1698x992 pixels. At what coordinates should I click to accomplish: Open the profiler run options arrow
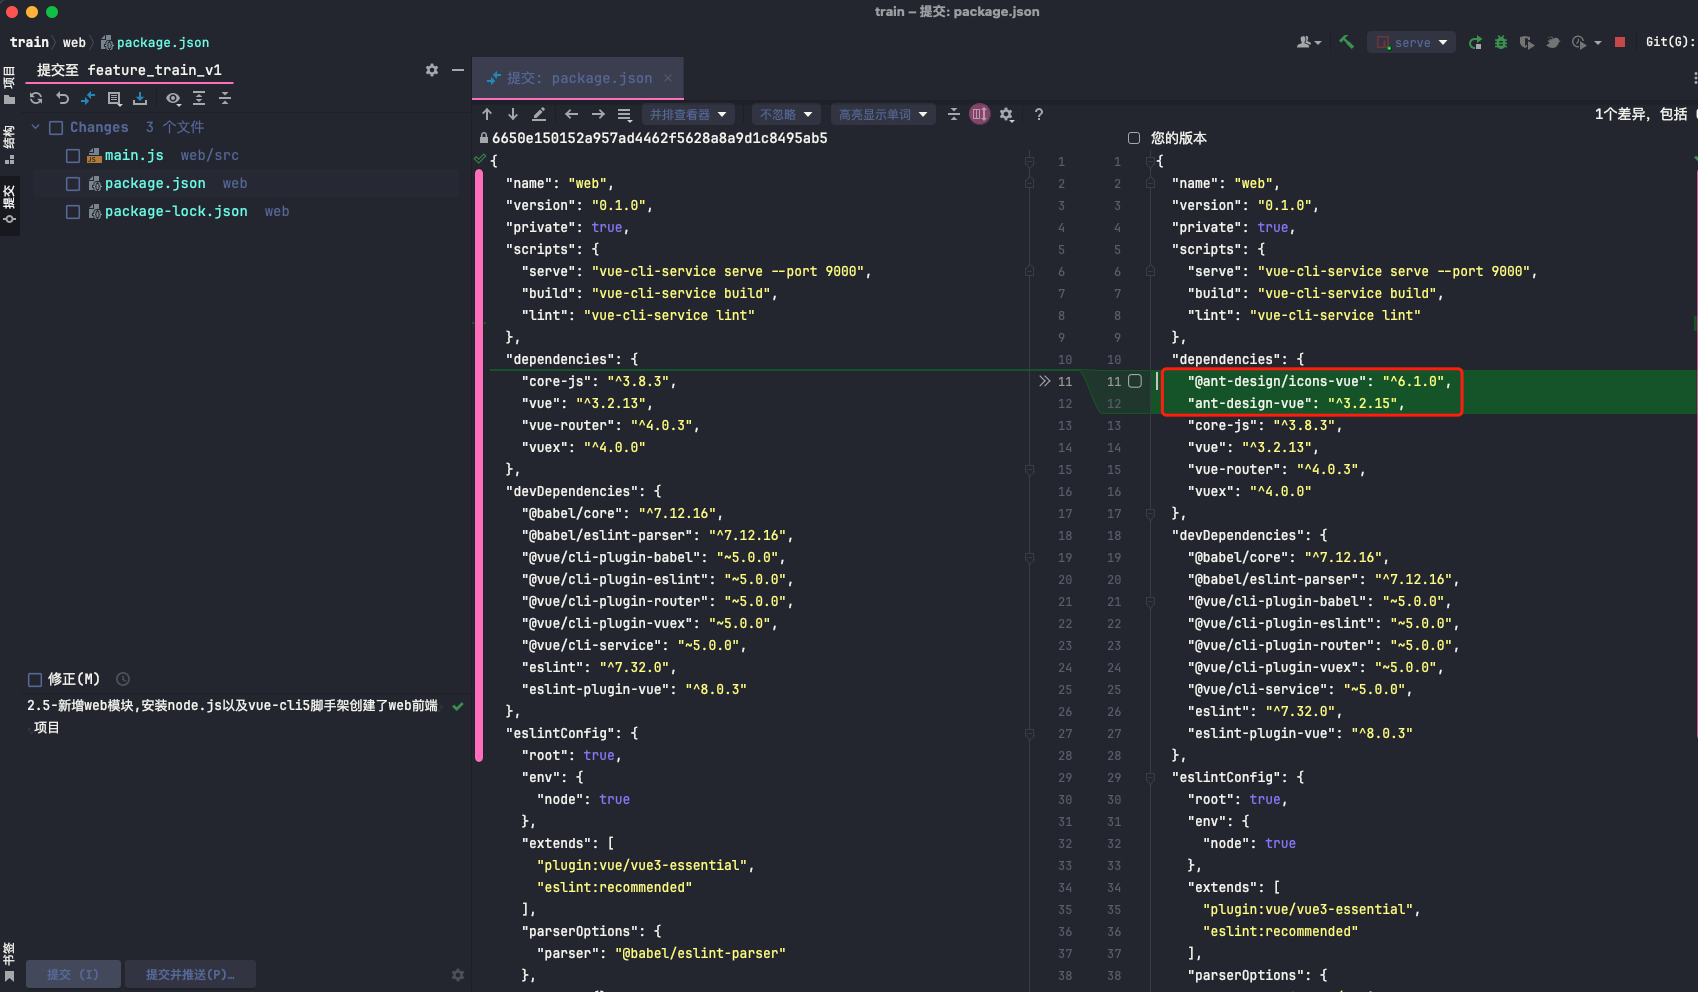point(1598,42)
